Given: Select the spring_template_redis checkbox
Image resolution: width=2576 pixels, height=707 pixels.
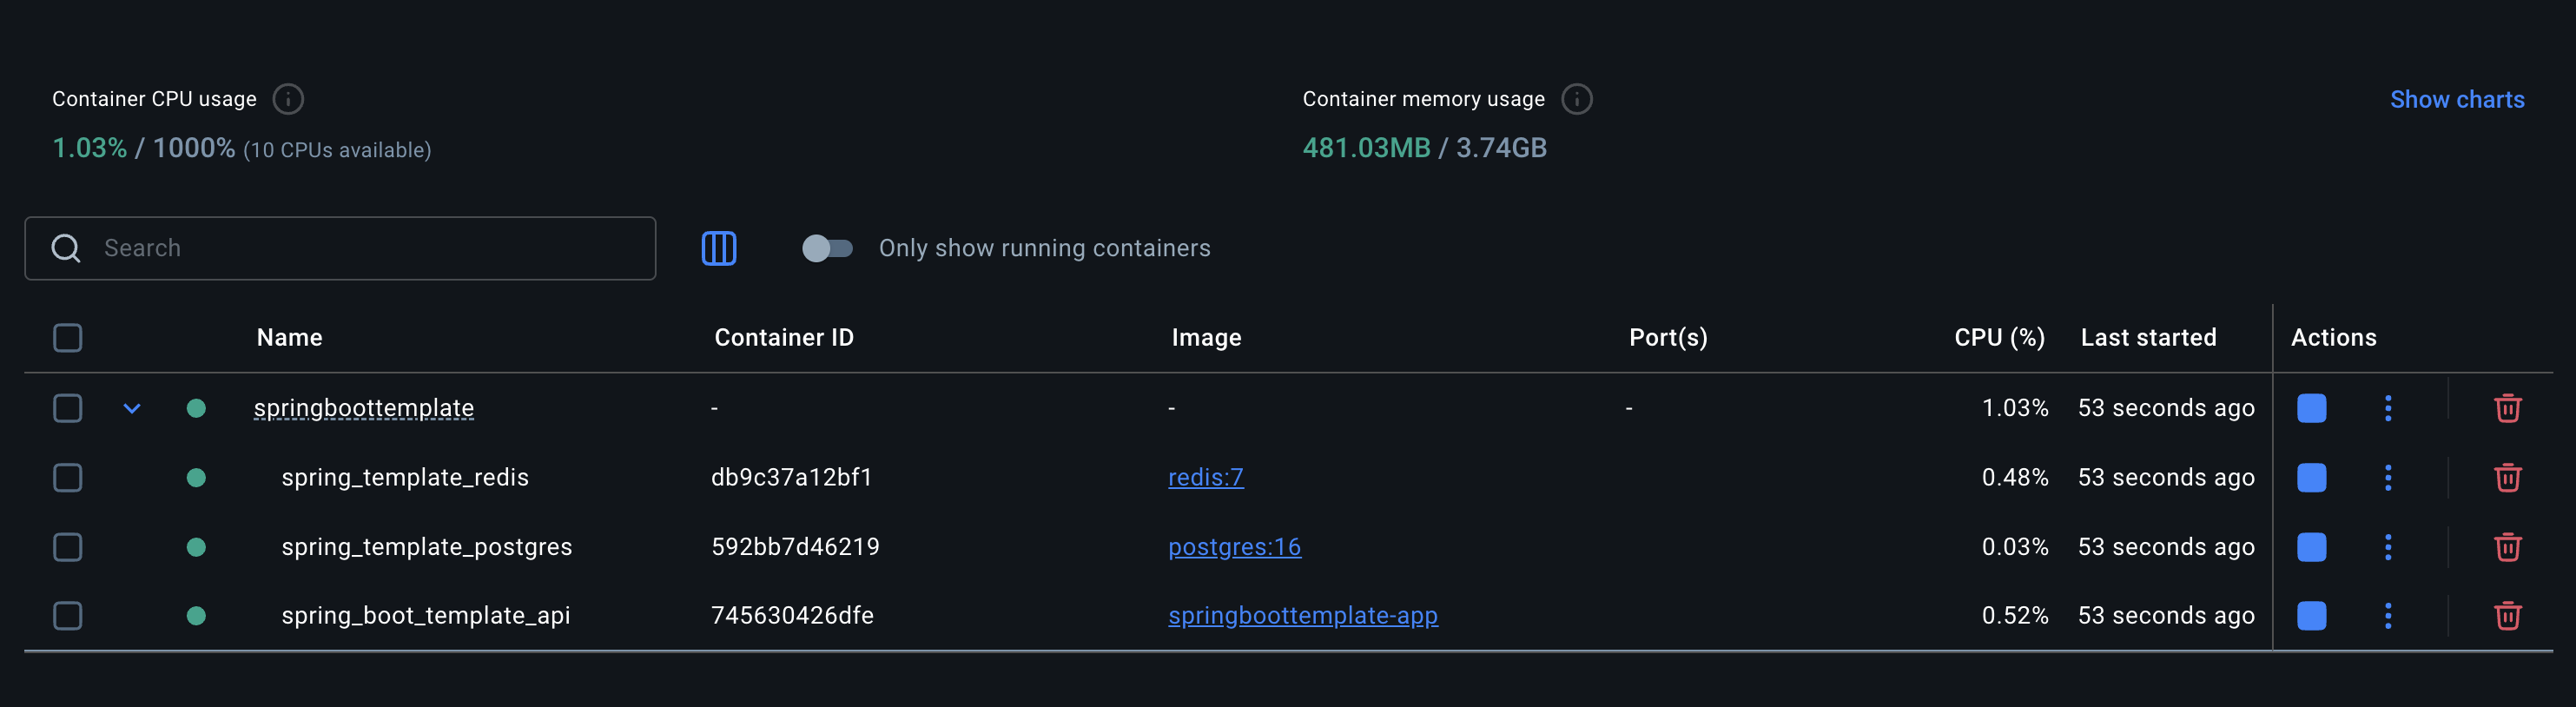Looking at the screenshot, I should point(67,478).
